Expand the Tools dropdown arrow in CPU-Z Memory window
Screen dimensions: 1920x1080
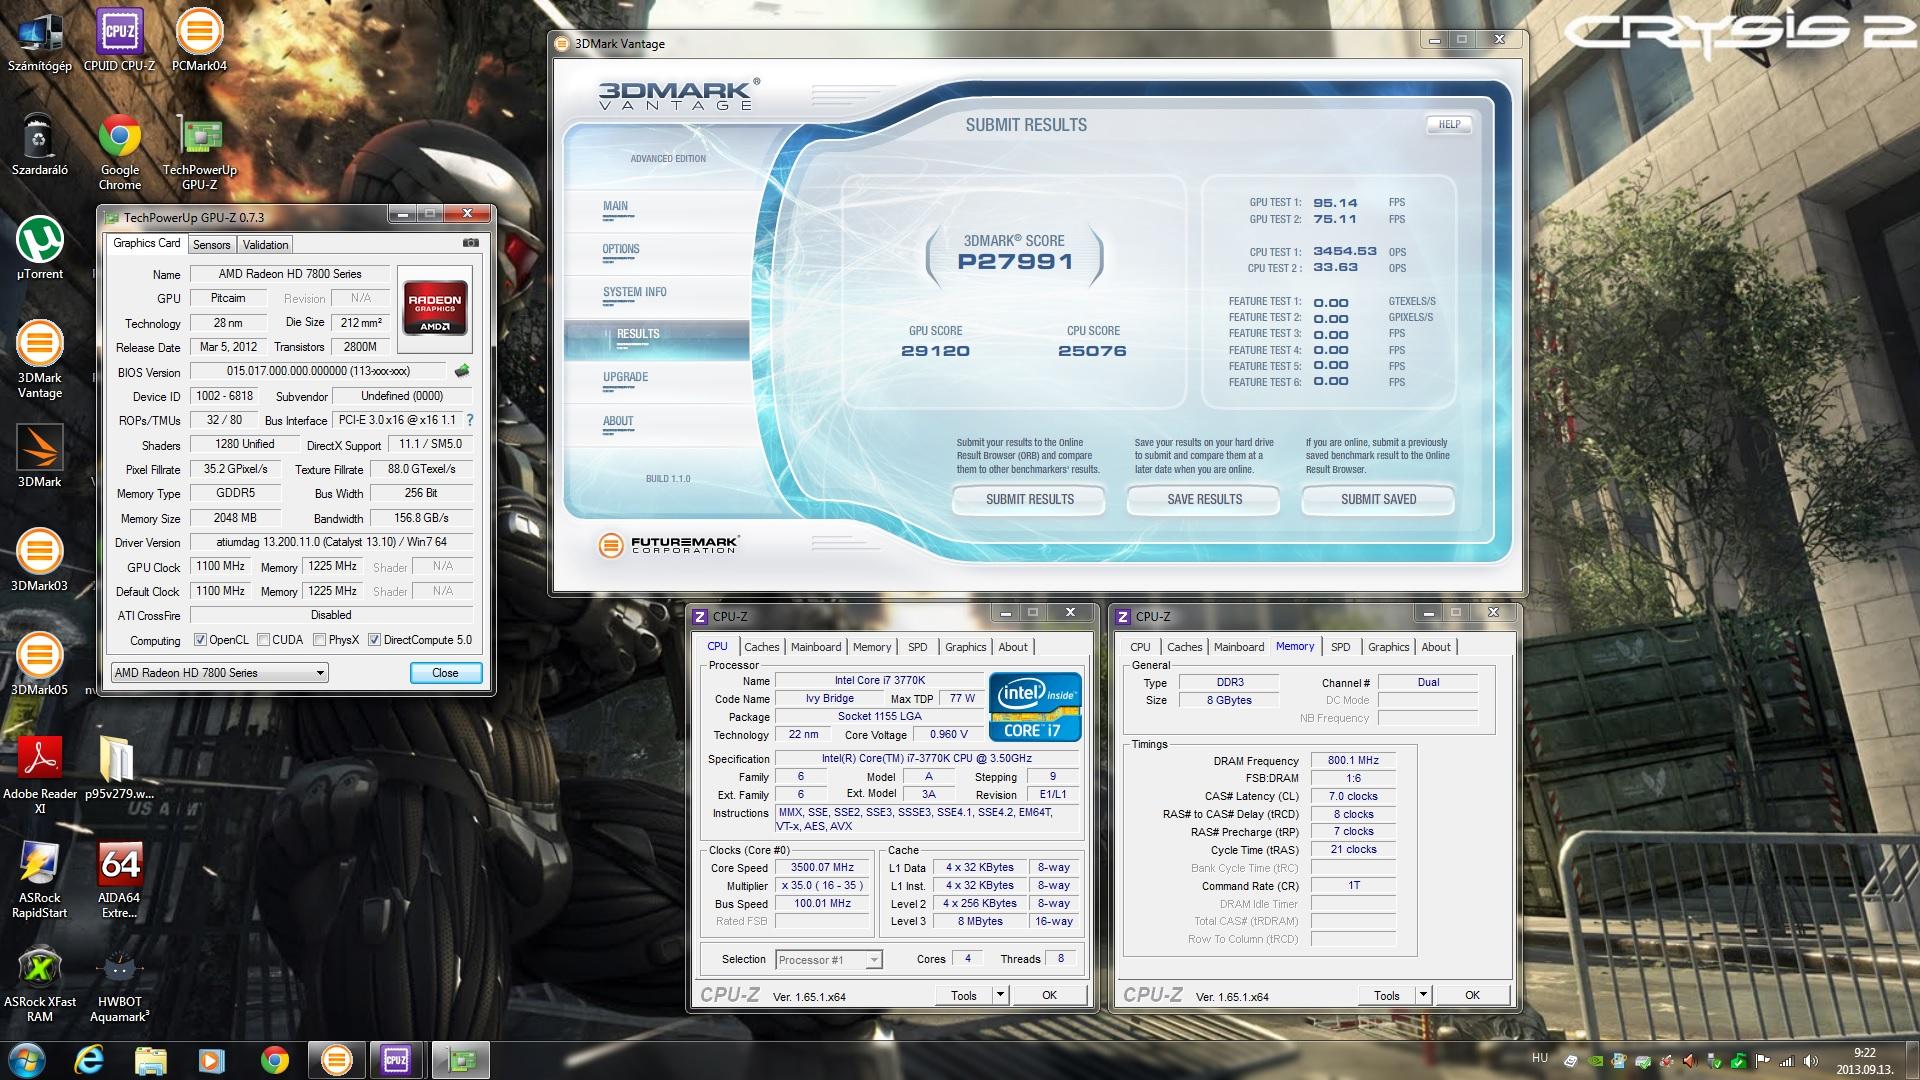(x=1423, y=995)
